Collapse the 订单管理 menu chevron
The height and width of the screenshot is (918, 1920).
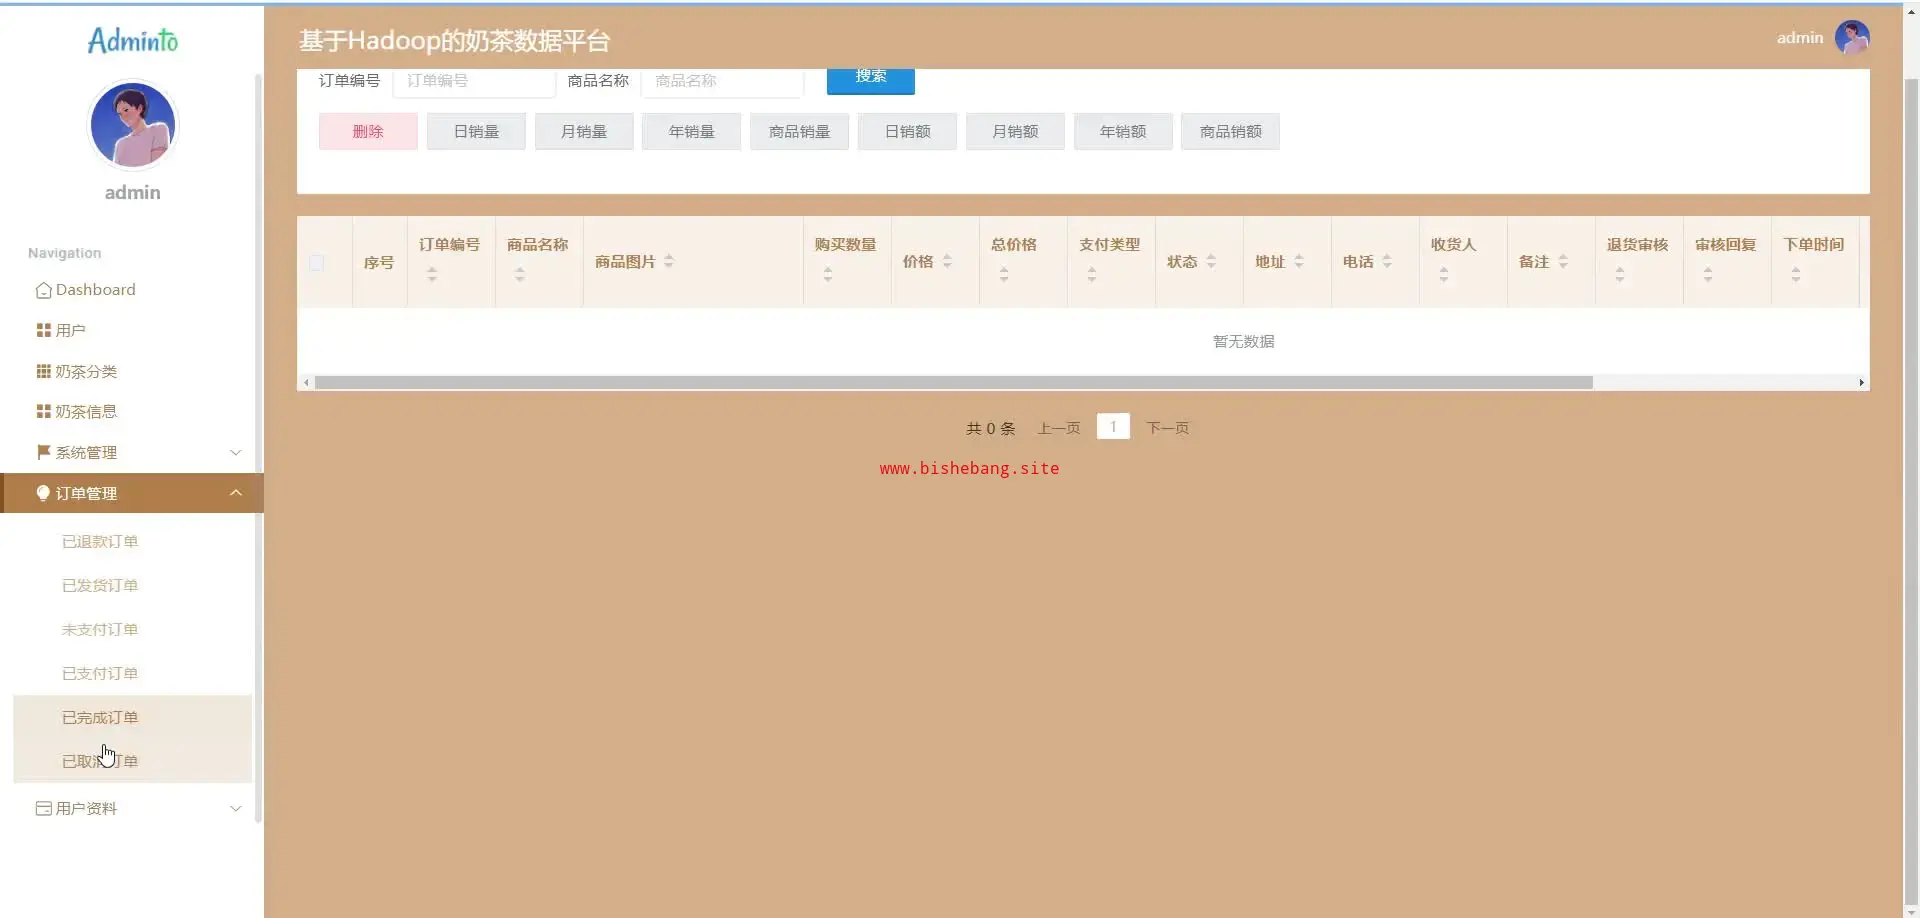pyautogui.click(x=236, y=493)
